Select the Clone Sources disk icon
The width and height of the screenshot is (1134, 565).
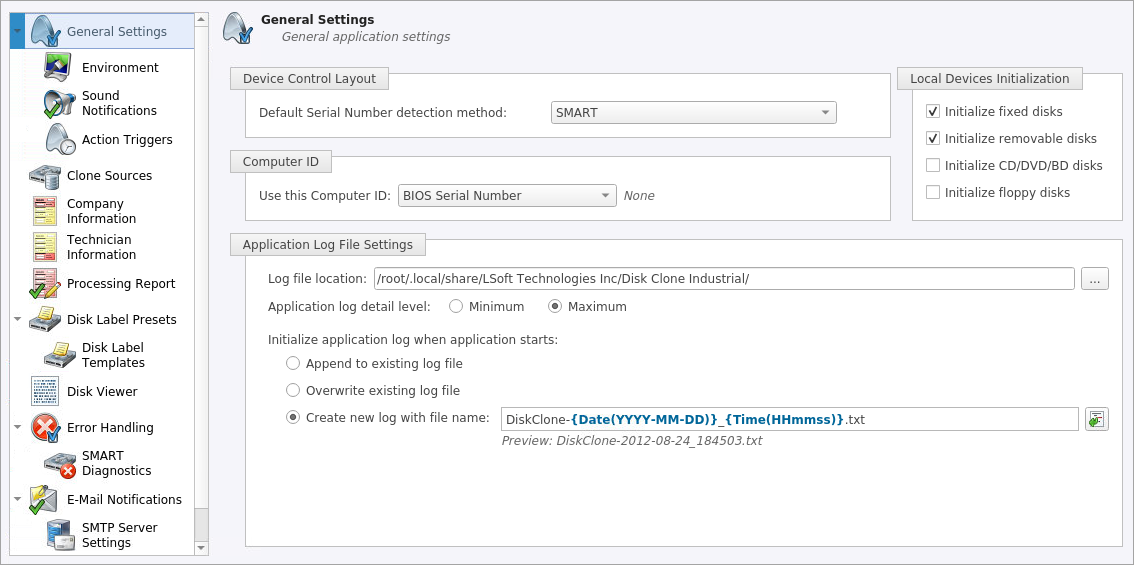tap(44, 176)
